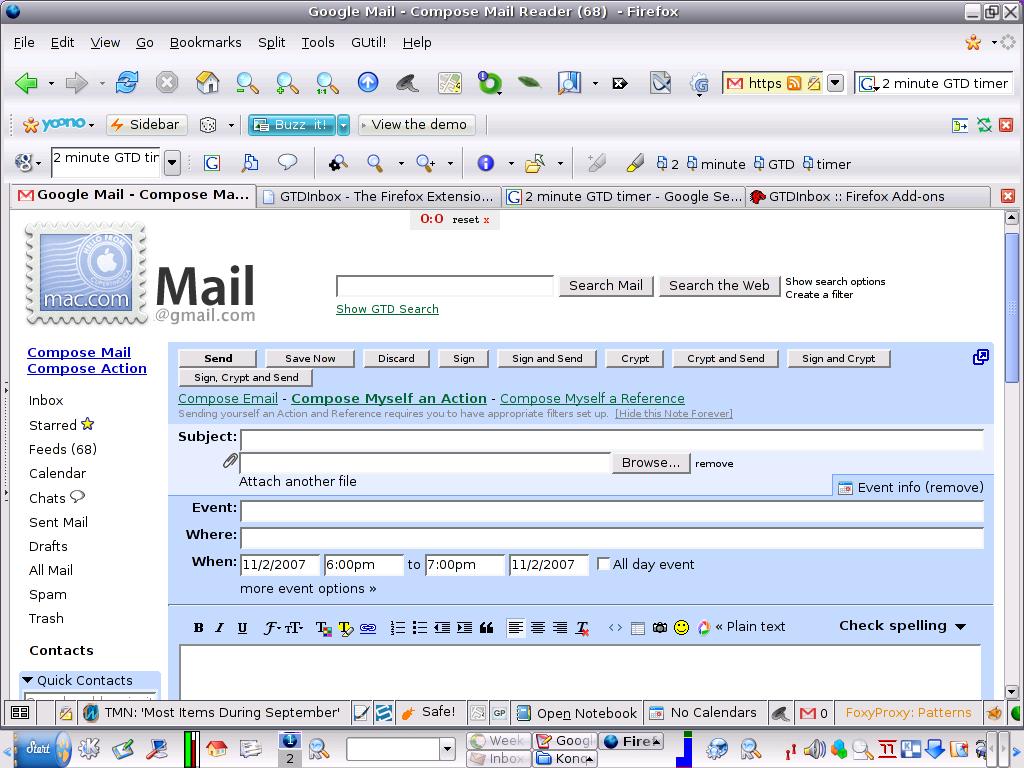Click the Send button
The height and width of the screenshot is (768, 1024).
(x=218, y=359)
